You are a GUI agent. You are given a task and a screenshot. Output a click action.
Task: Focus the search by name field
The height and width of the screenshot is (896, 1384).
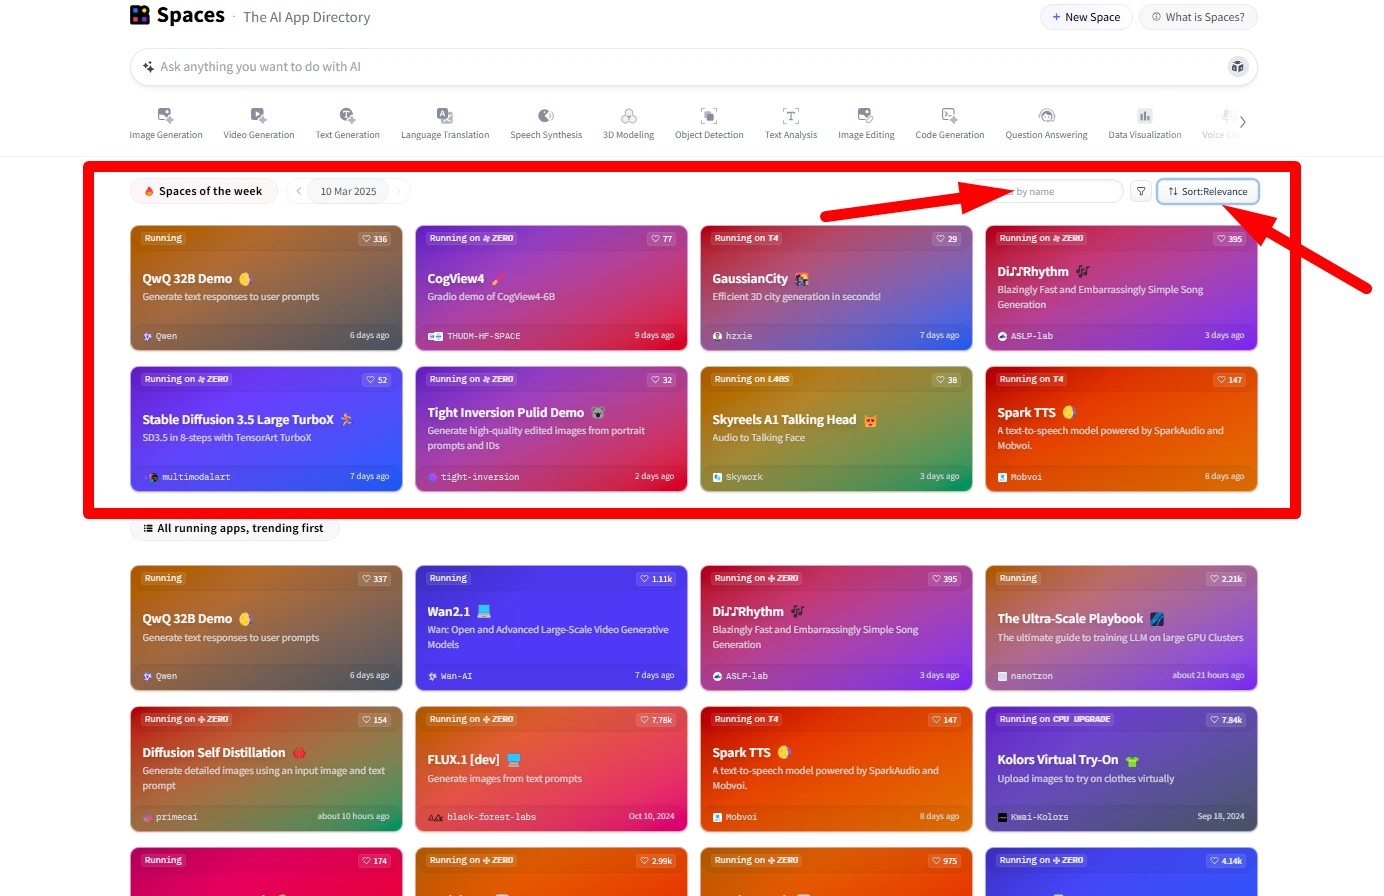tap(1047, 191)
